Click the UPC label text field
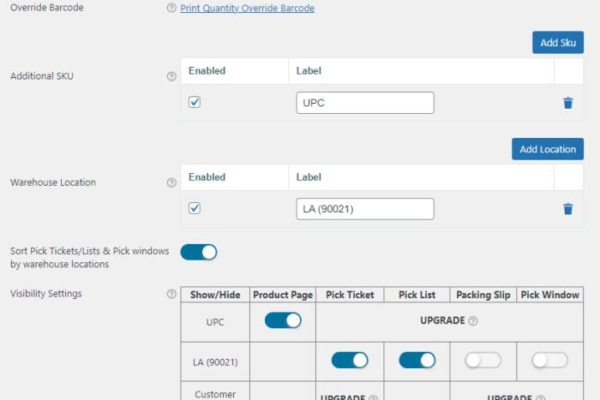Screen dimensions: 600x400 coord(365,102)
